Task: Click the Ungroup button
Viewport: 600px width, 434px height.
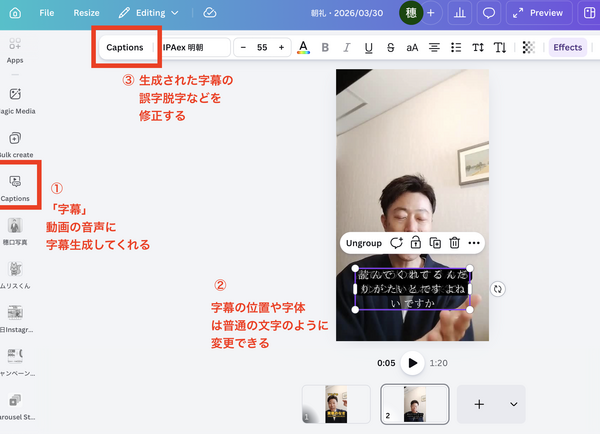Action: pos(362,242)
